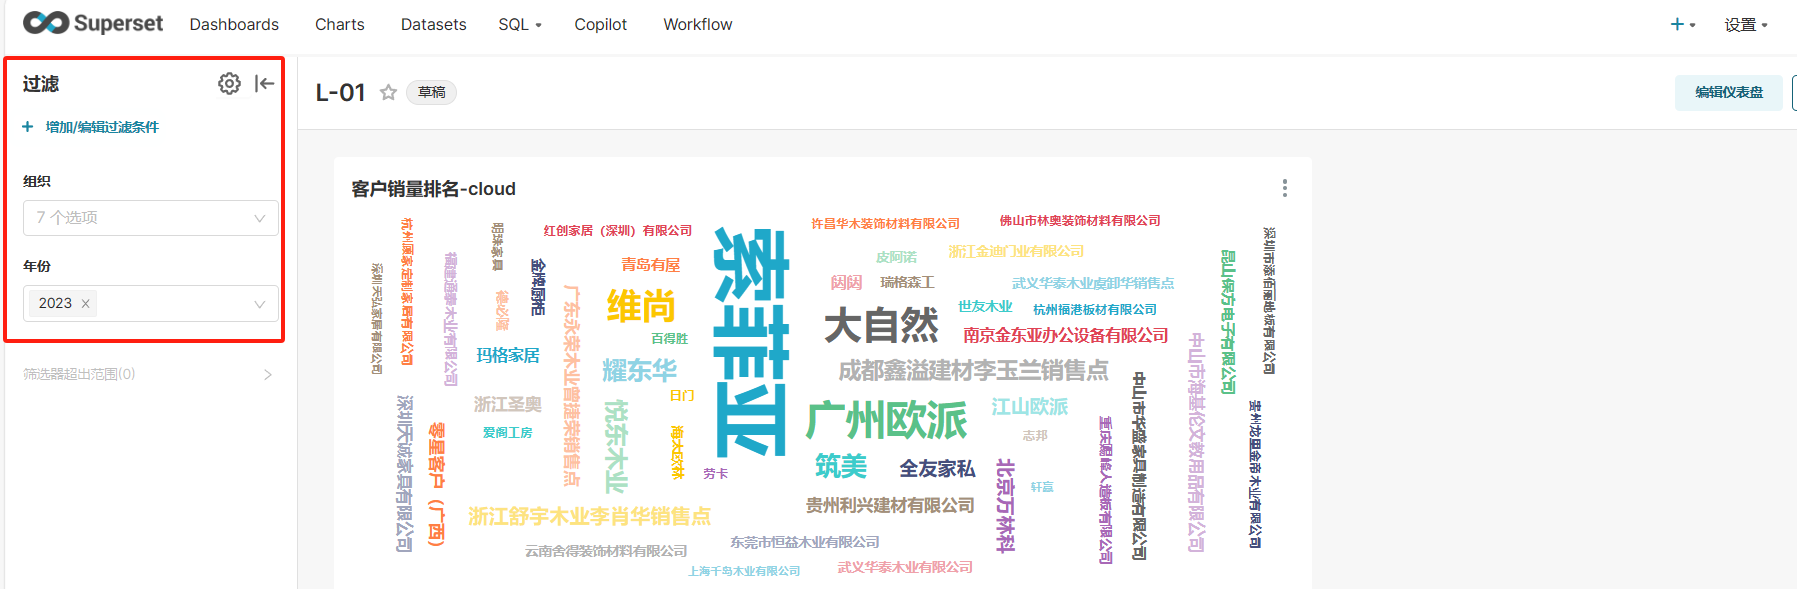Expand the SQL menu
Screen dimensions: 1797x589
[x=520, y=24]
